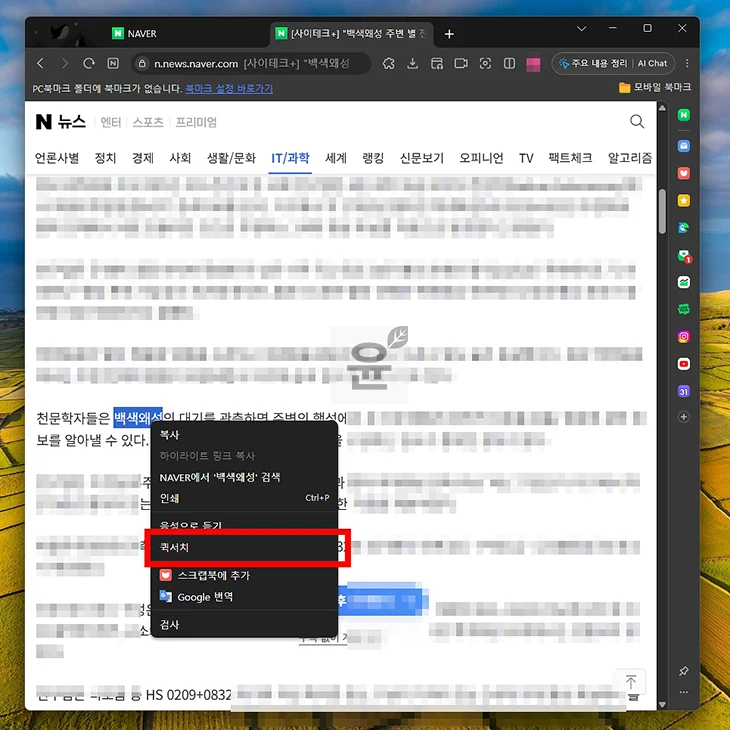Open the 정치 news category
The image size is (730, 730).
(x=105, y=158)
